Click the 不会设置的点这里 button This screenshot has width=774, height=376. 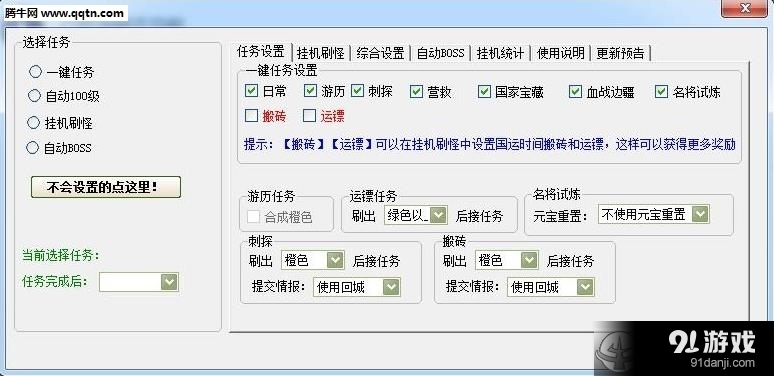click(106, 187)
